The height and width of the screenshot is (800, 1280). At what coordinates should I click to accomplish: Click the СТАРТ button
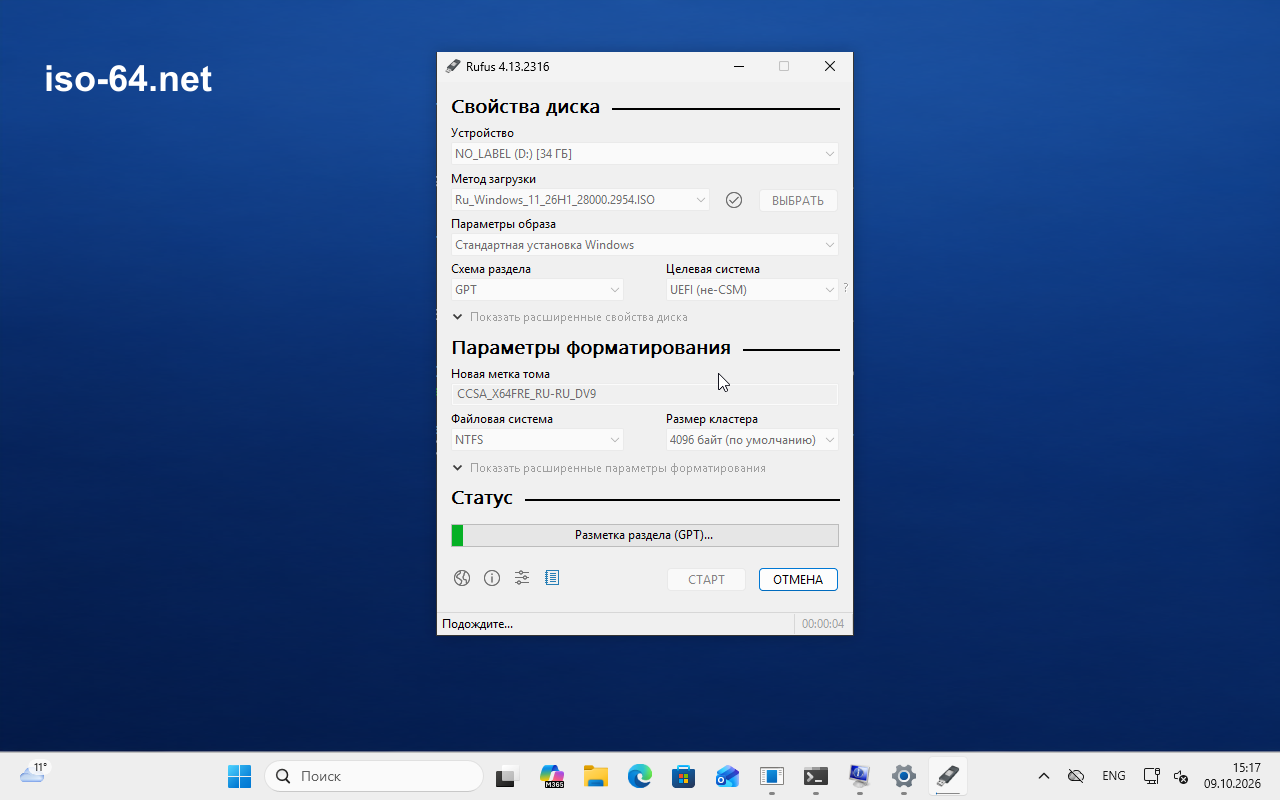(707, 579)
